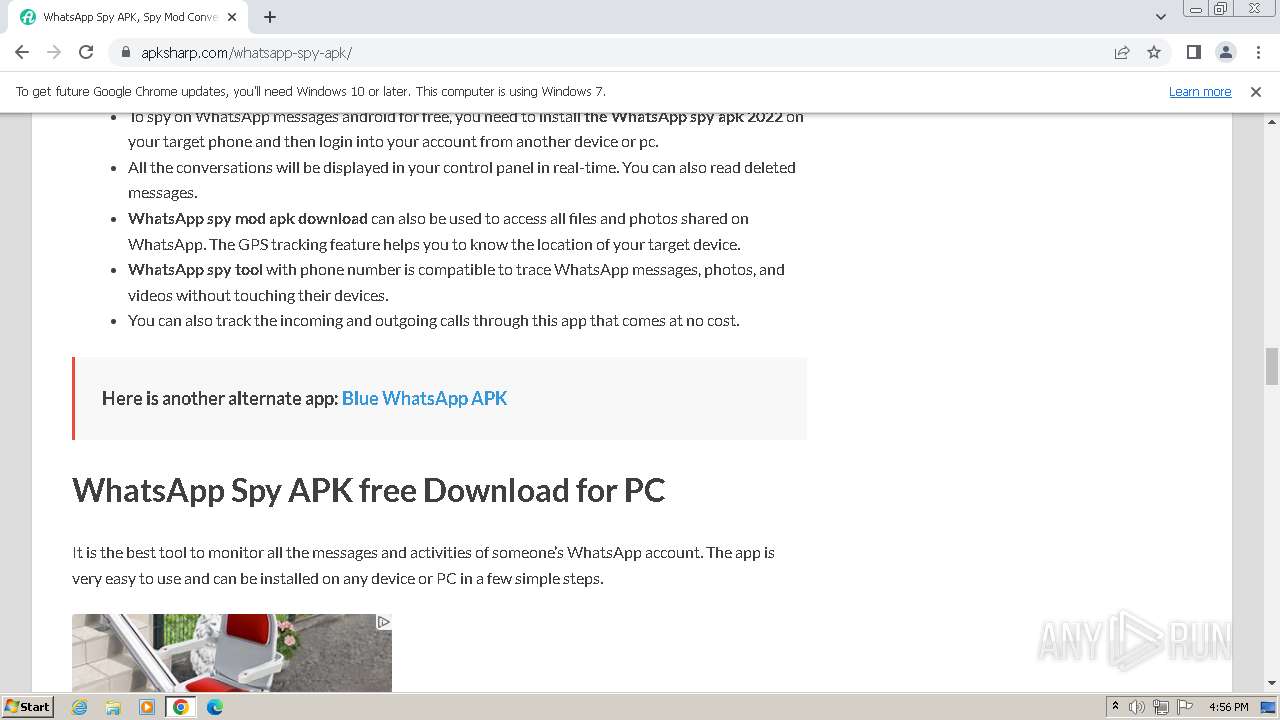Open Microsoft Edge from taskbar
Viewport: 1280px width, 720px height.
[215, 707]
